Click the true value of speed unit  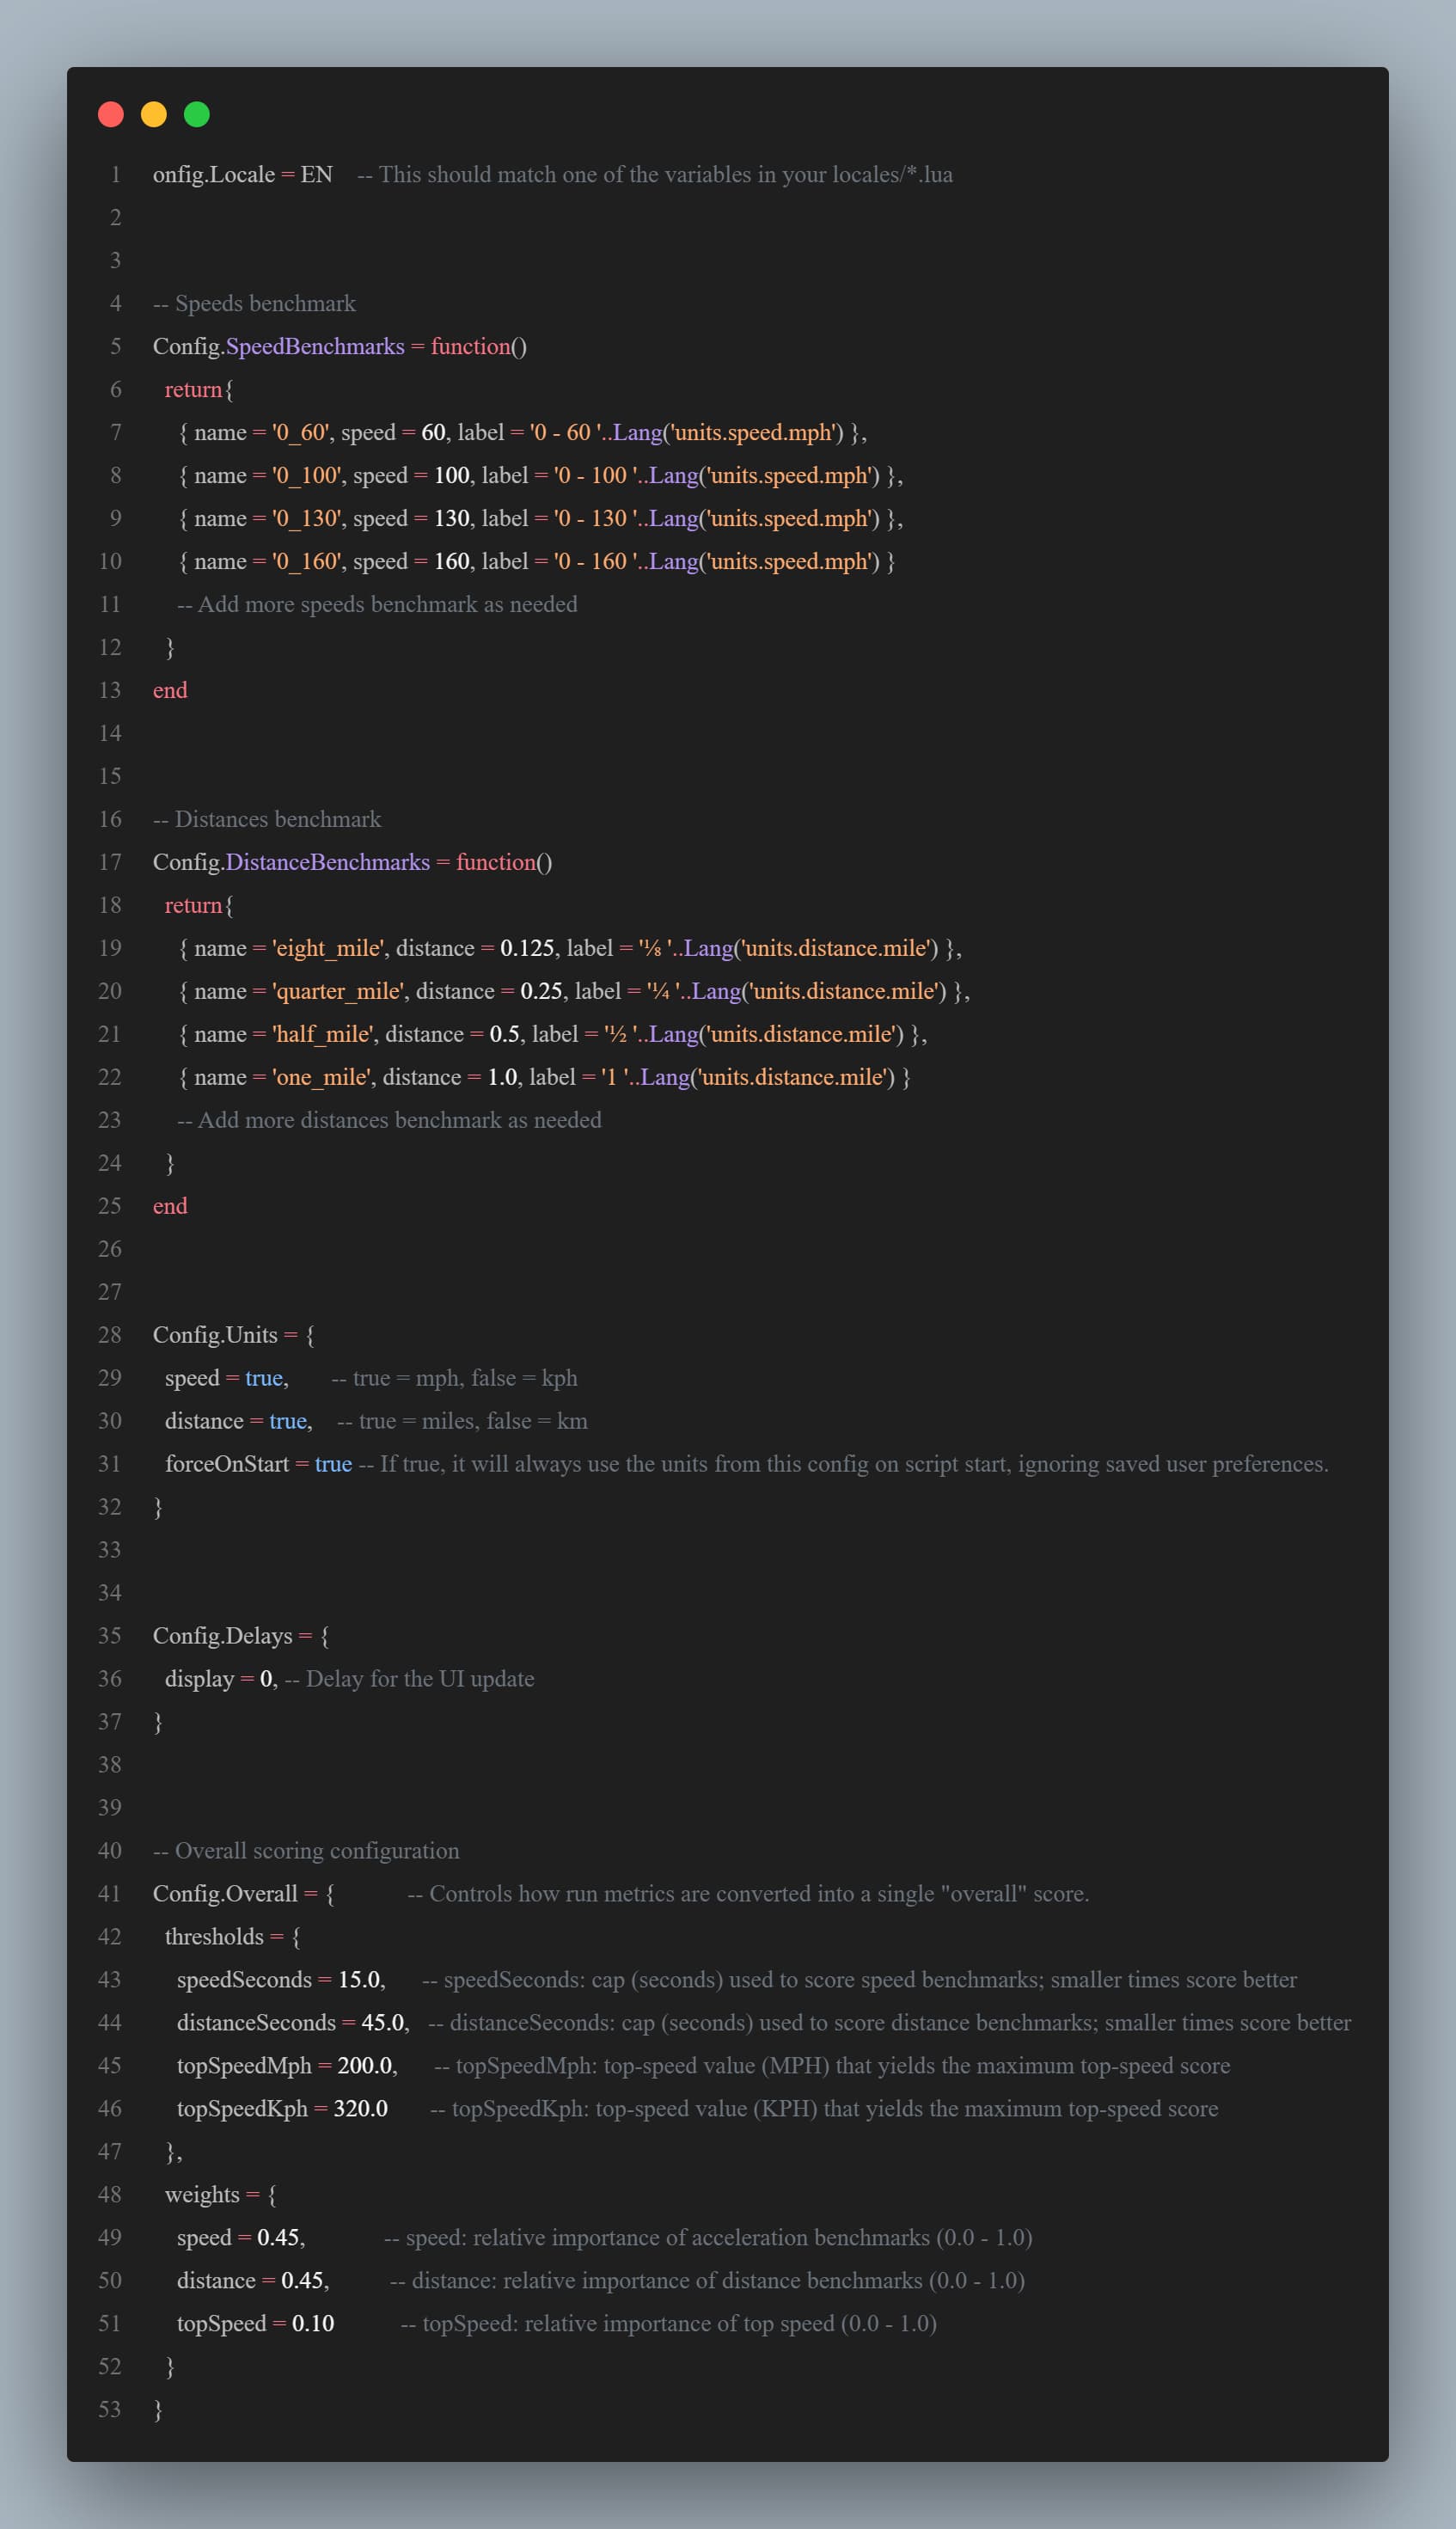pyautogui.click(x=264, y=1378)
